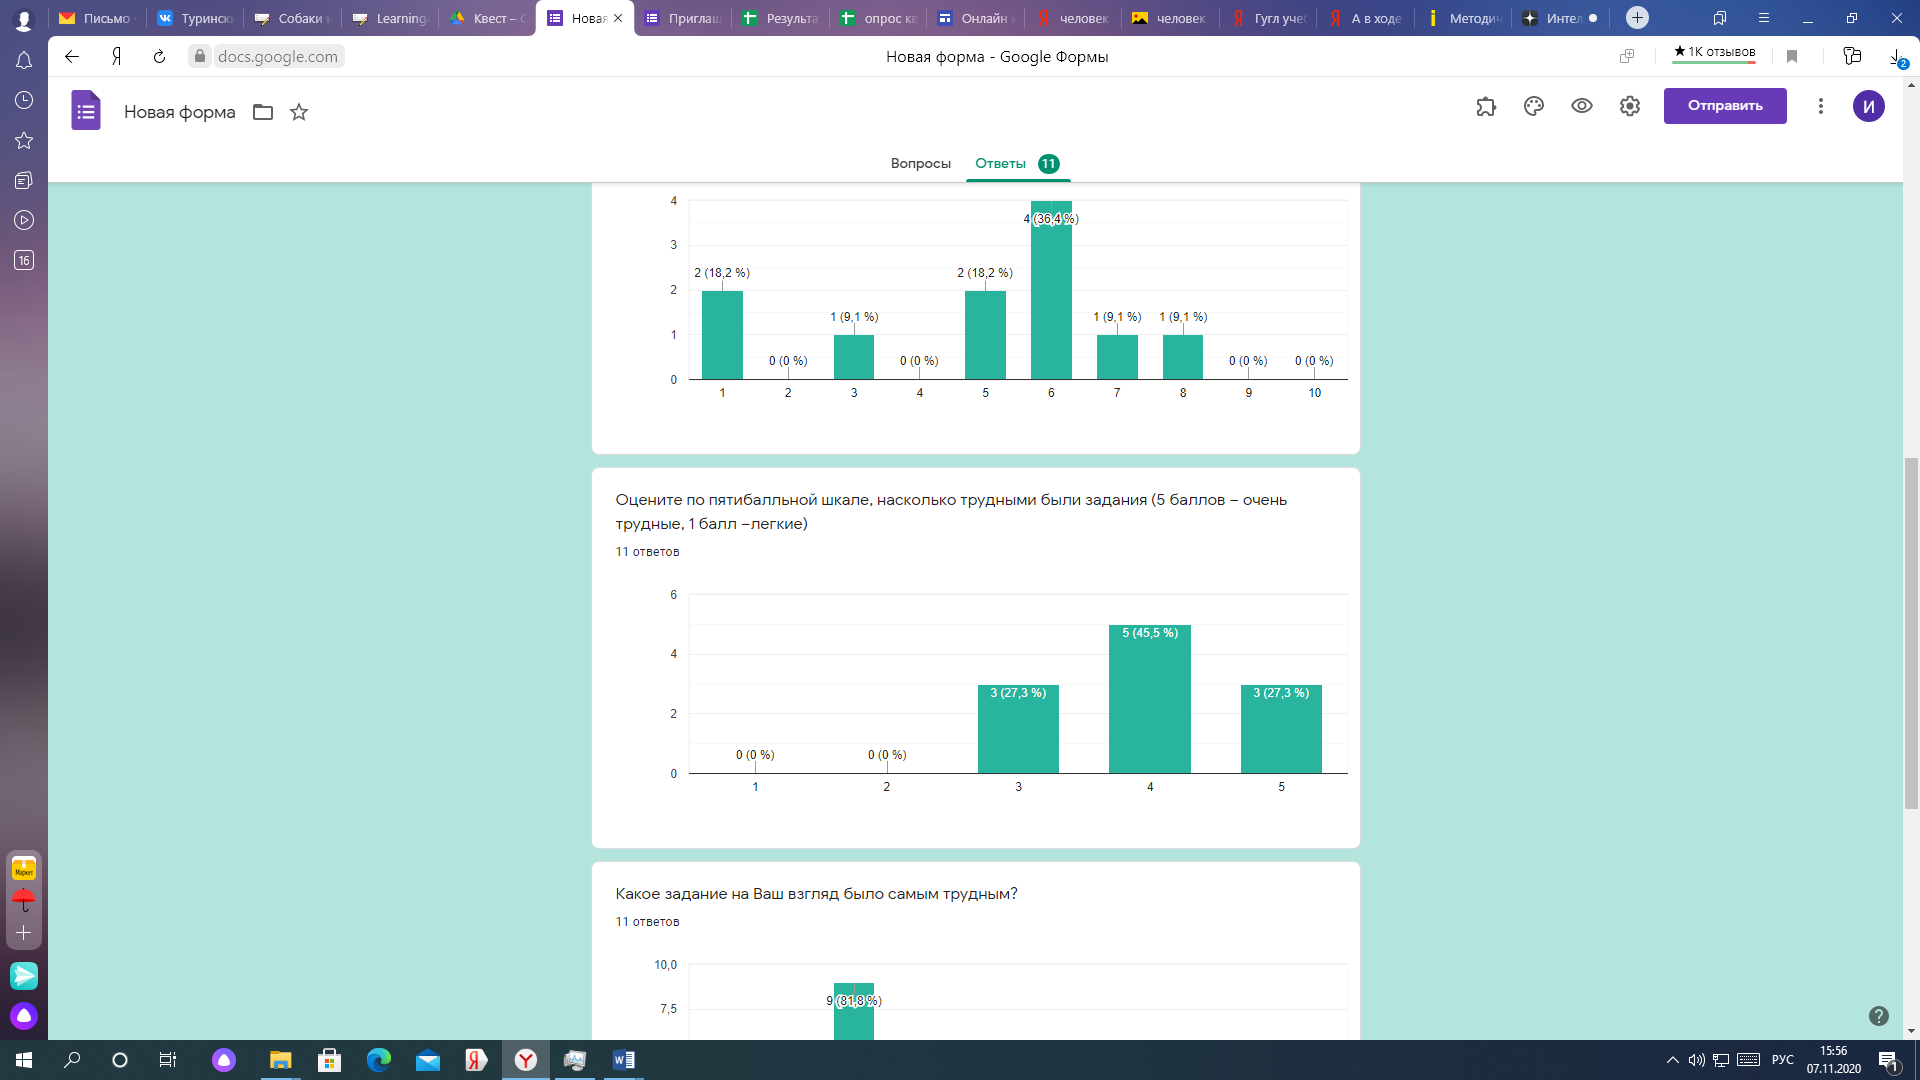Viewport: 1920px width, 1080px height.
Task: Open history clock in sidebar
Action: (x=24, y=100)
